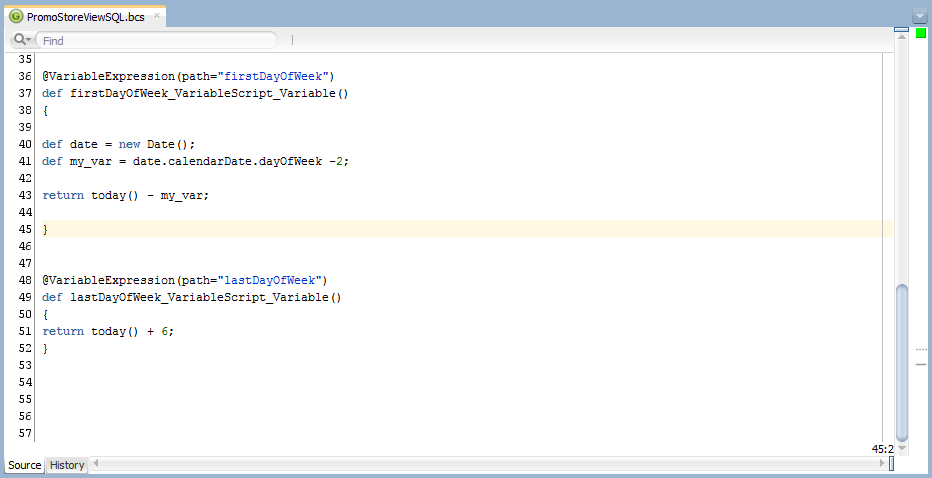Click the vertical scrollbar down arrow
Screen dimensions: 932x478
pyautogui.click(x=901, y=448)
